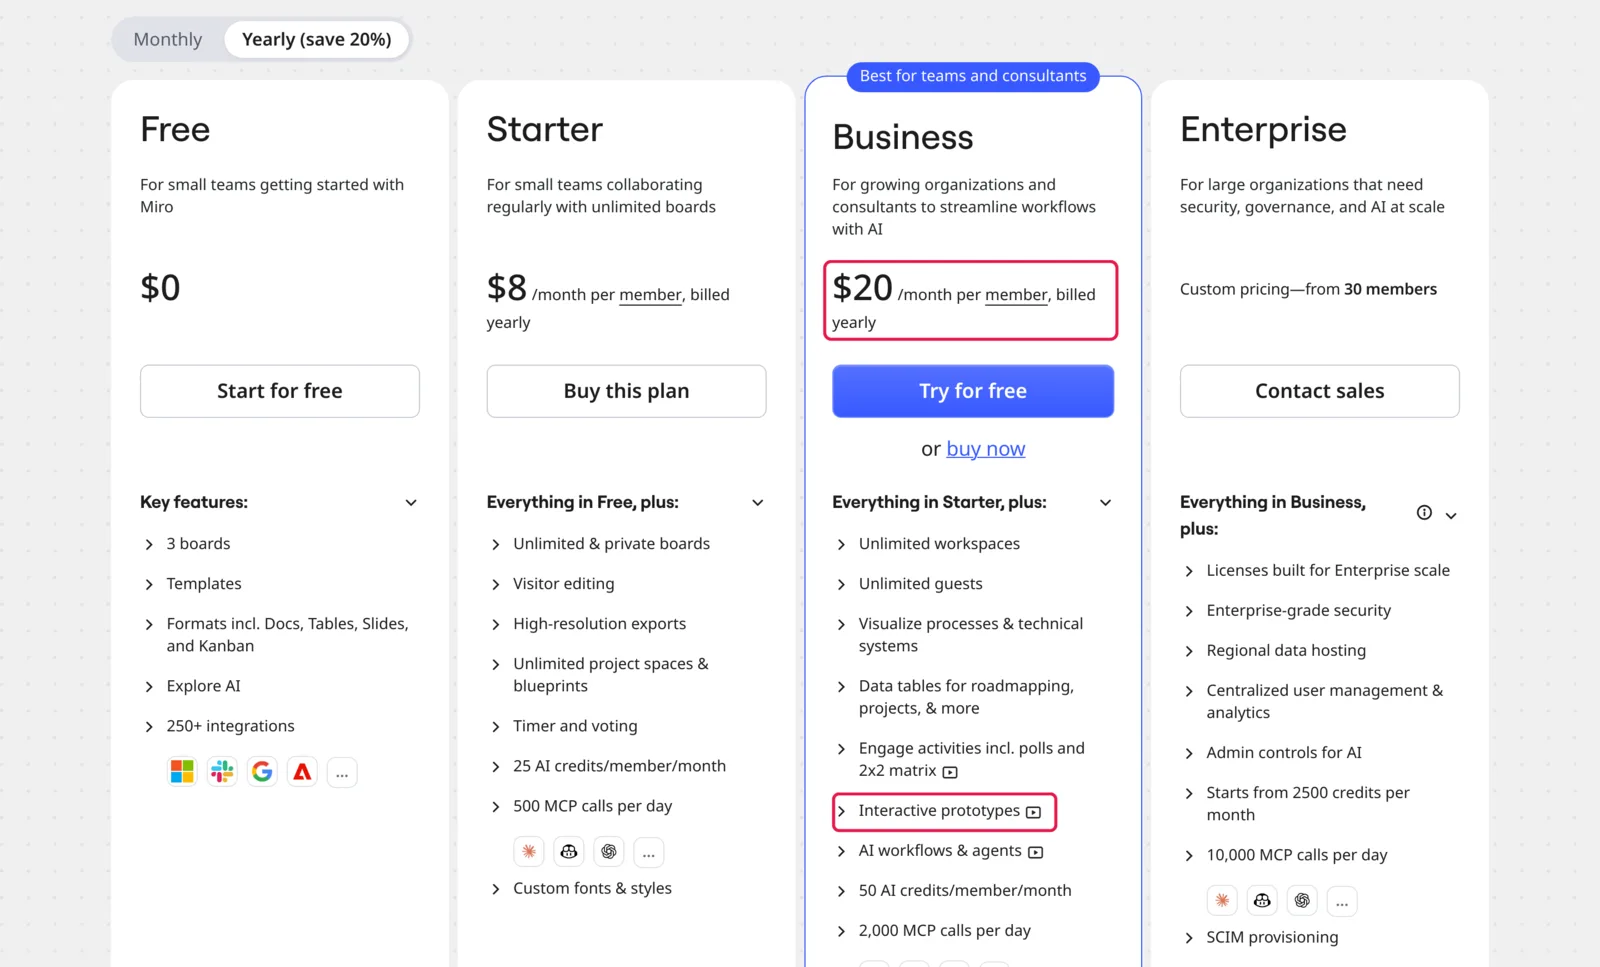Click the Slack integration icon in Free plan
The image size is (1600, 967).
tap(222, 772)
